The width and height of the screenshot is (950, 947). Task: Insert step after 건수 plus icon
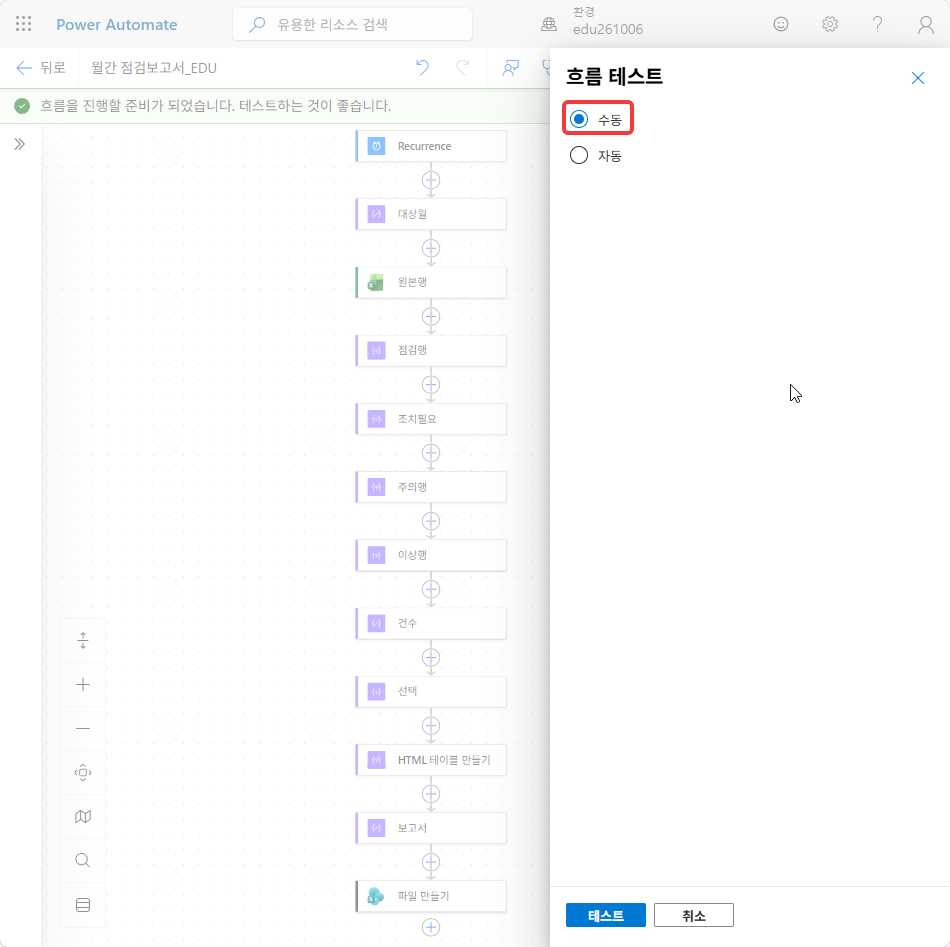[431, 657]
